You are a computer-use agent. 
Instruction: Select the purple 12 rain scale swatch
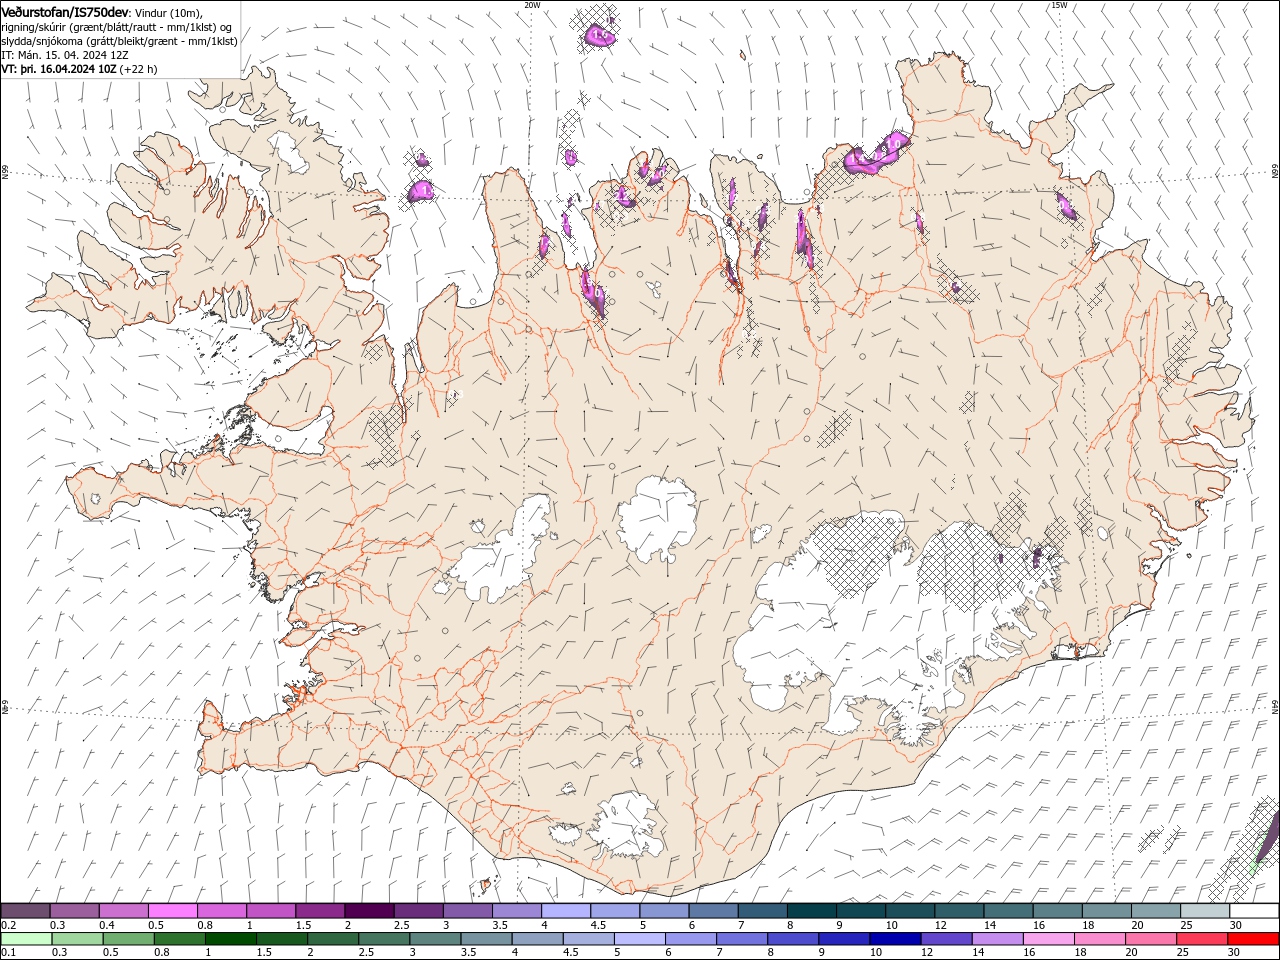tap(947, 939)
